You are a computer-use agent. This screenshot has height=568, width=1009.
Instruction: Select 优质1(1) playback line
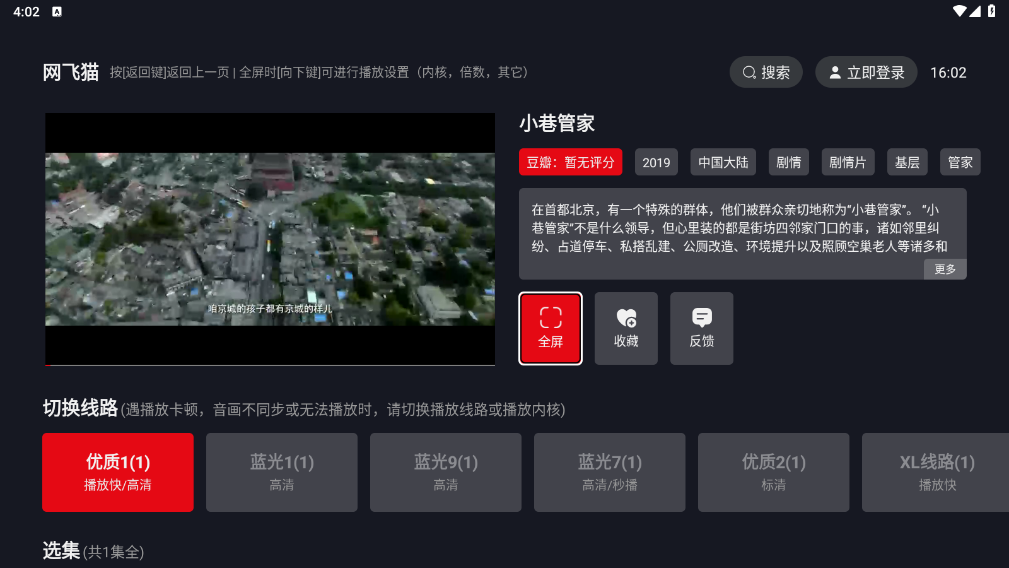pos(118,472)
